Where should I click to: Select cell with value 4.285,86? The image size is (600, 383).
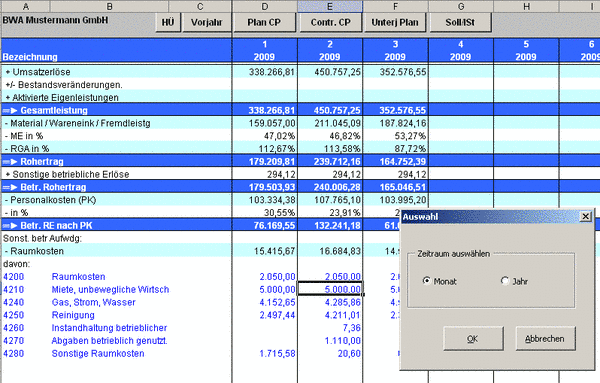330,302
